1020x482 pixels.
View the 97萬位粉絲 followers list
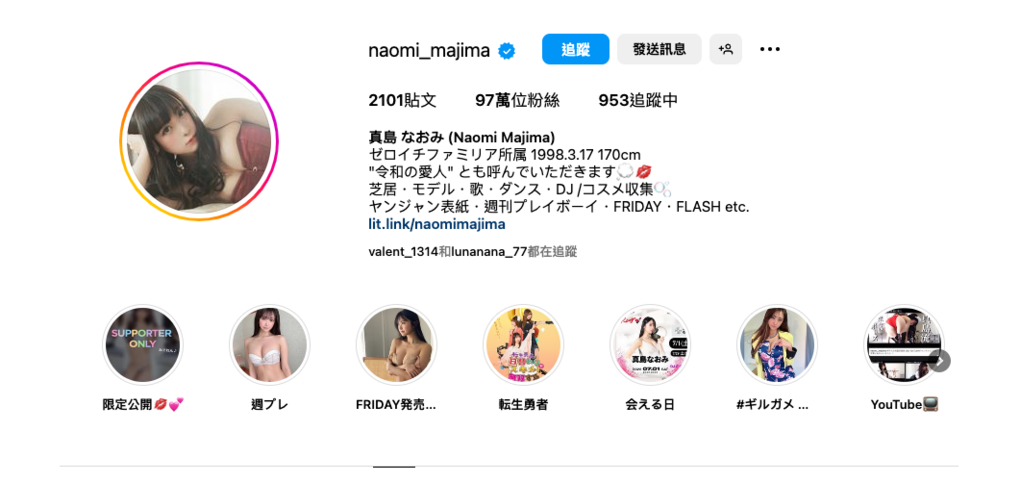click(517, 101)
